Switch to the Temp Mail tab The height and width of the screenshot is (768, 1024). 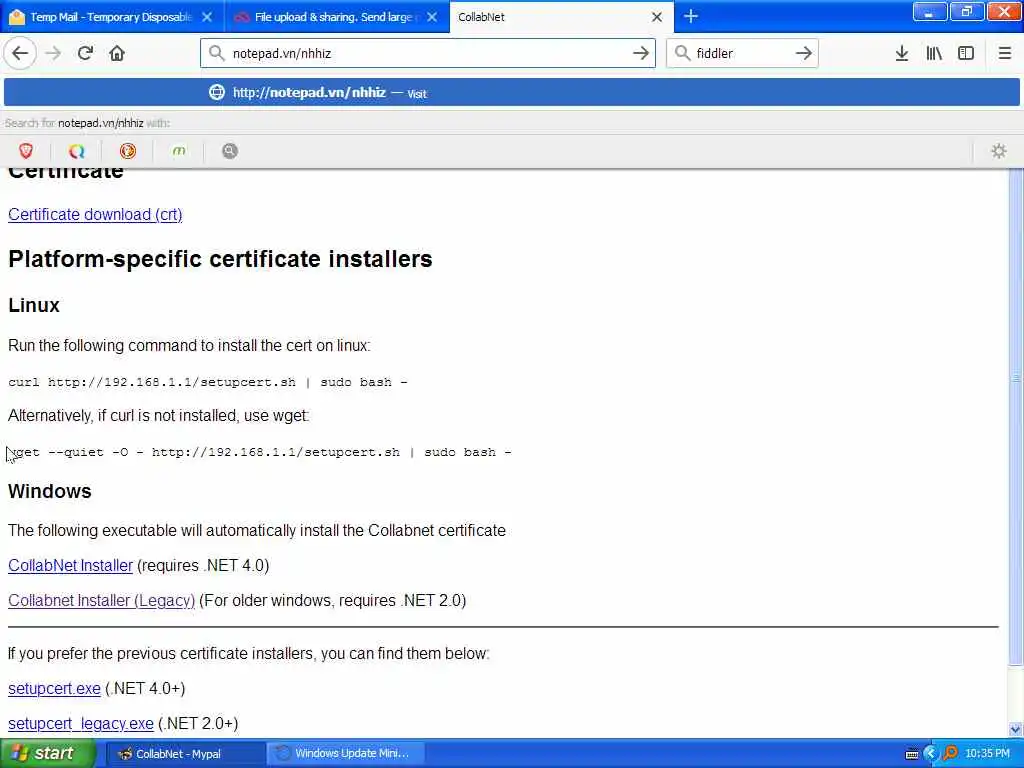(x=111, y=17)
